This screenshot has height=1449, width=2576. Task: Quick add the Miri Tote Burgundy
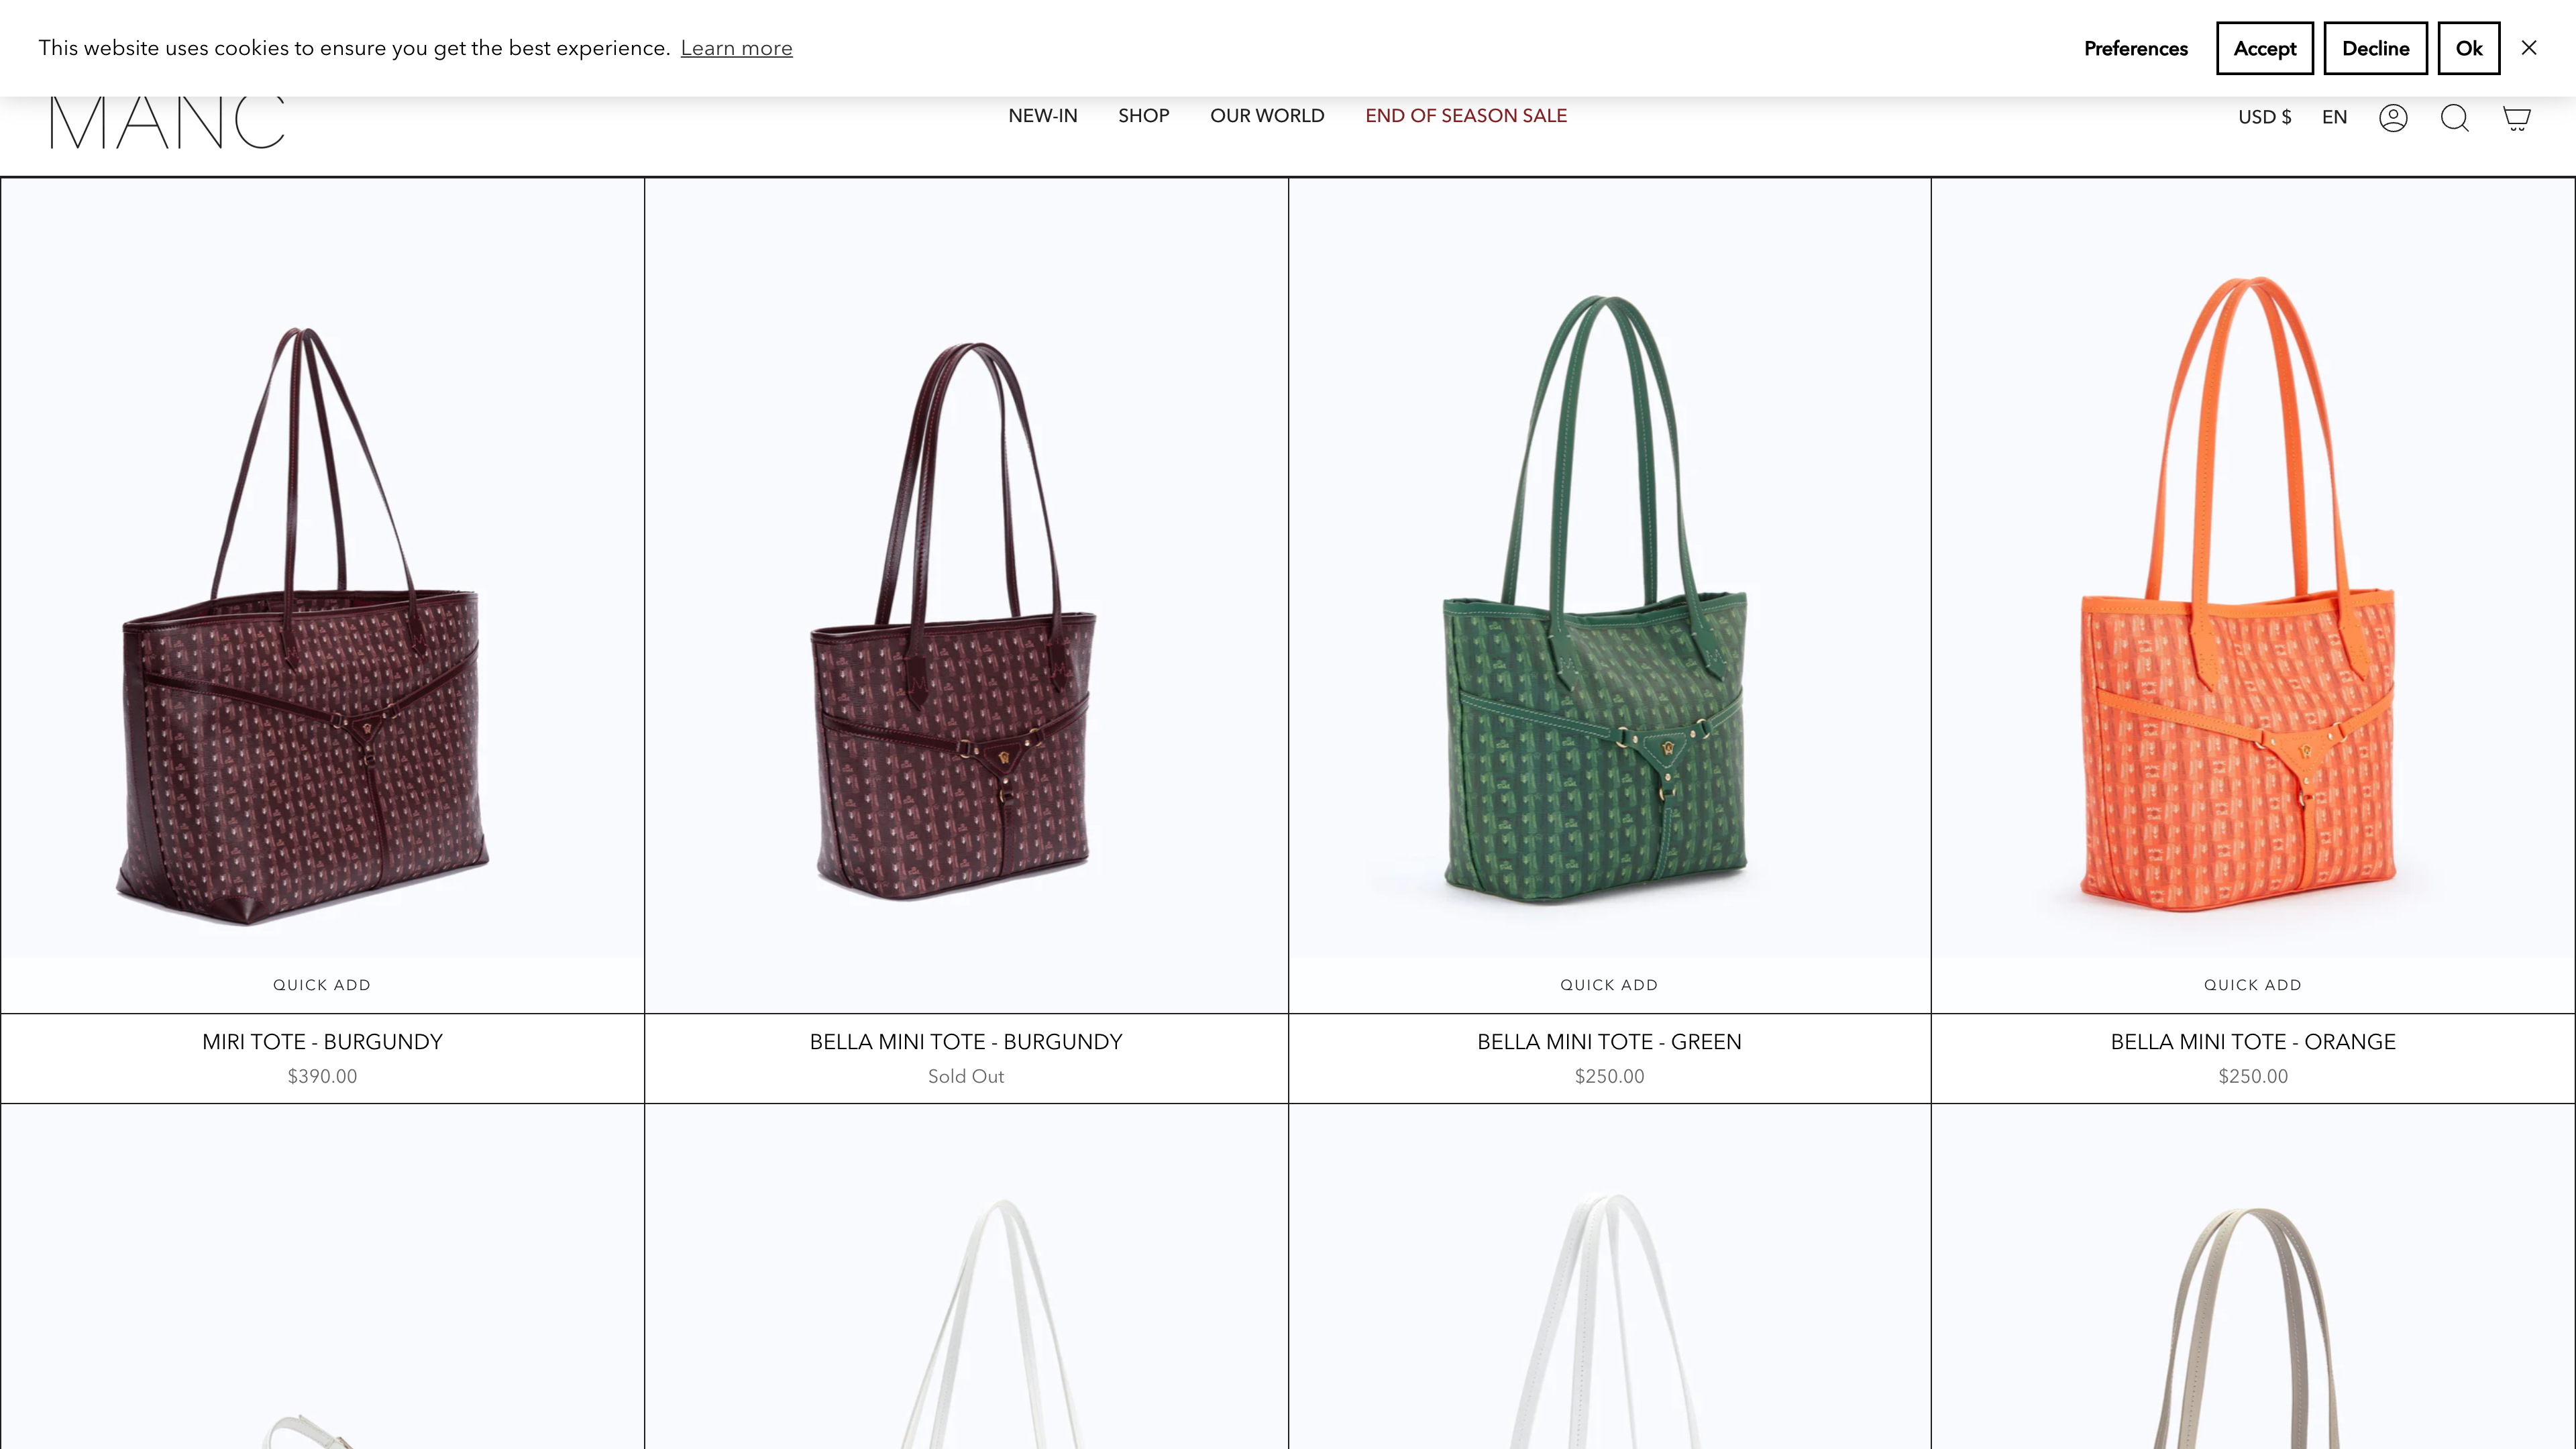tap(322, 985)
